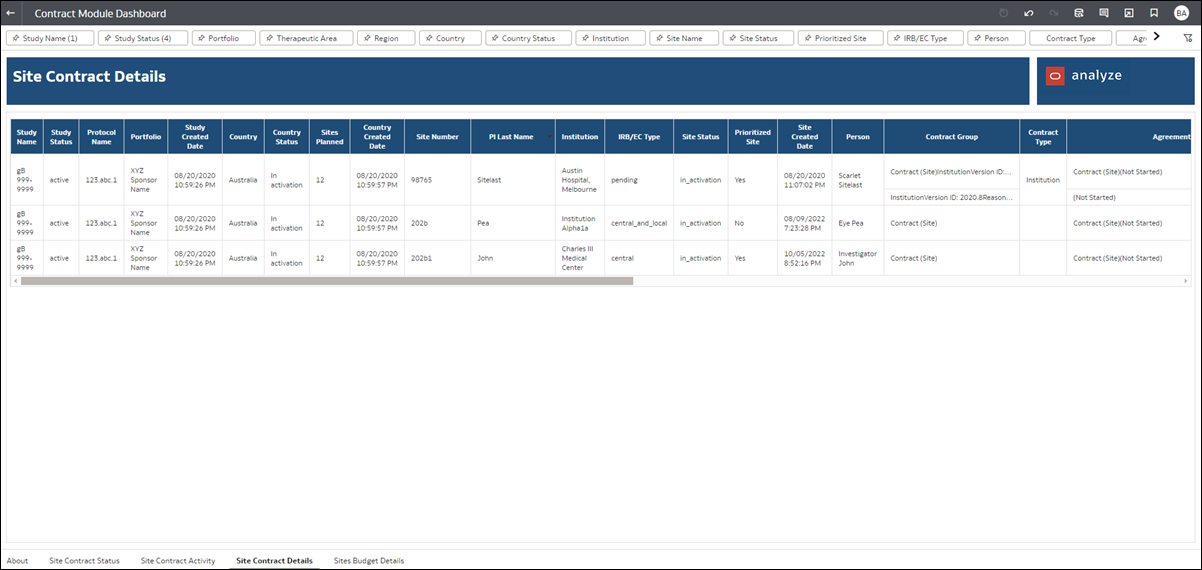Click the filter bar right chevron

[1156, 37]
